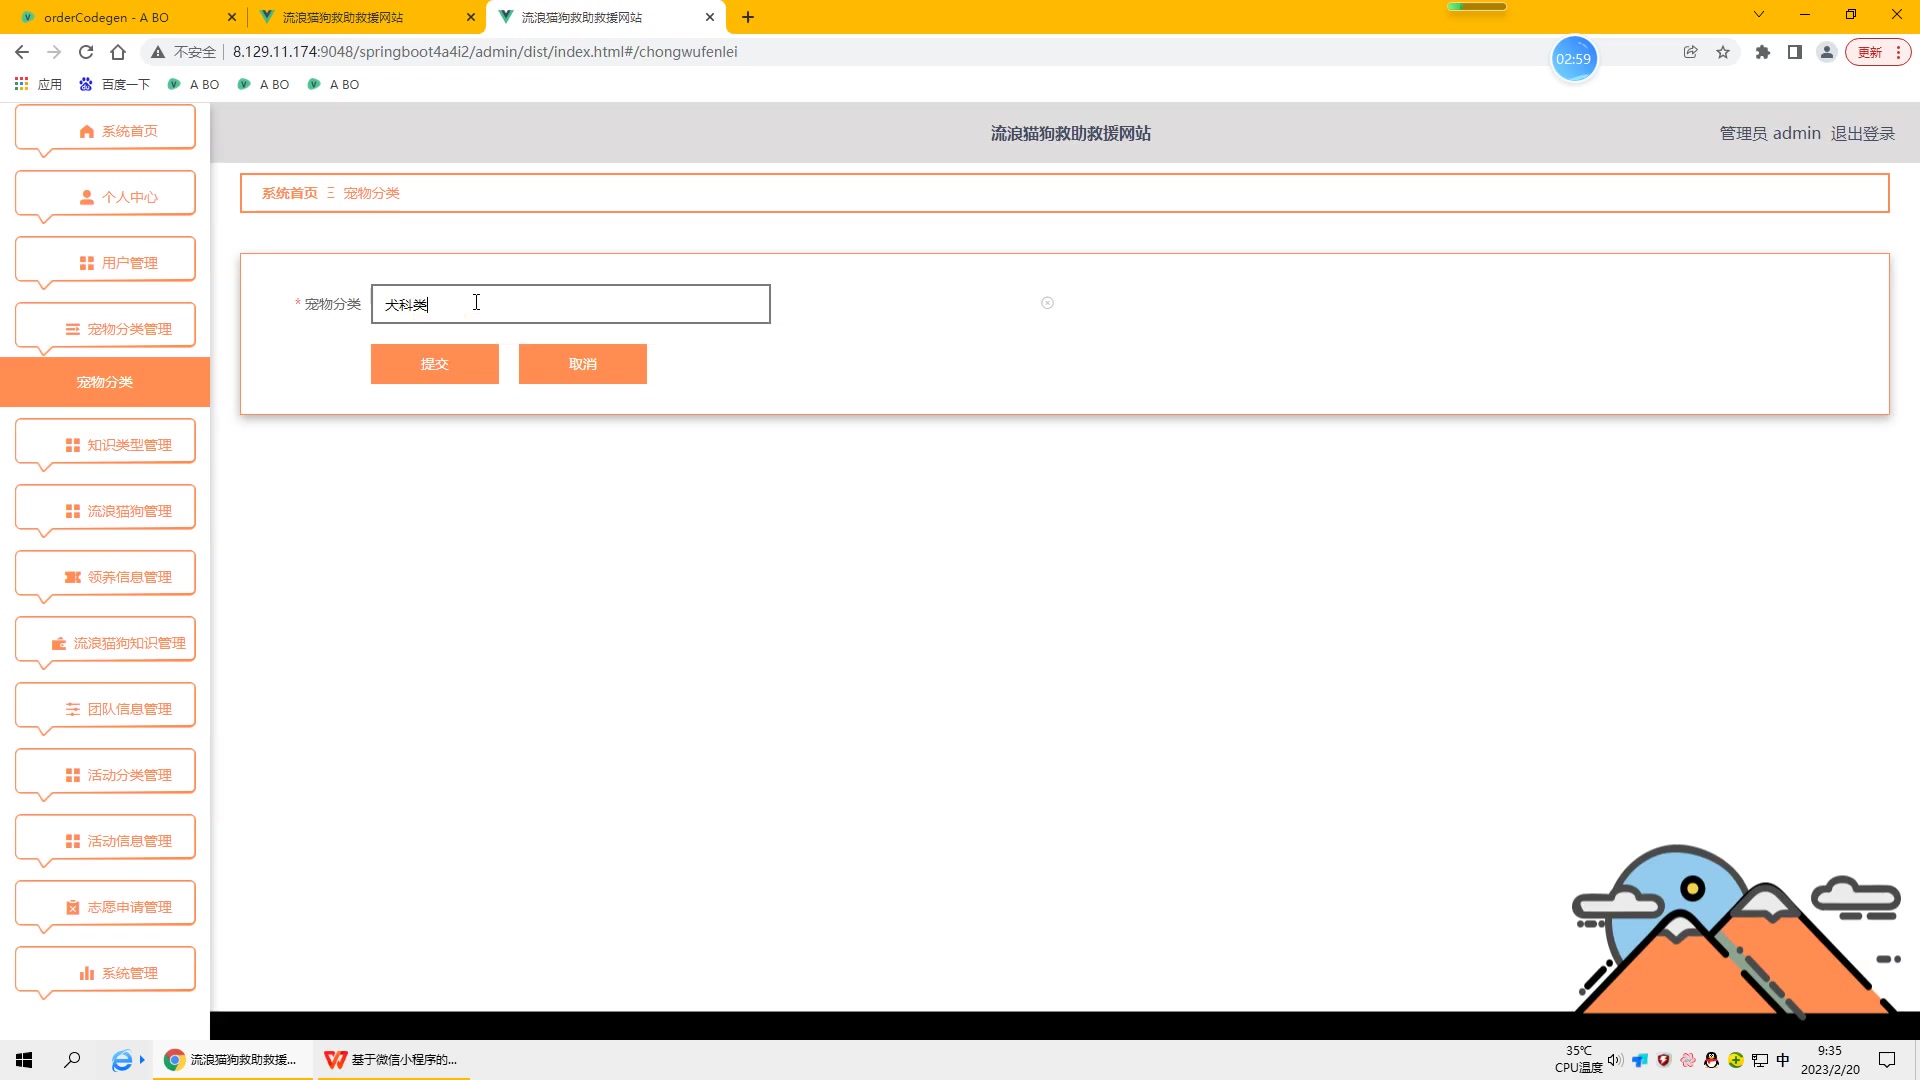The image size is (1920, 1080).
Task: Click the clear circle-x icon beside the input
Action: coord(1047,303)
